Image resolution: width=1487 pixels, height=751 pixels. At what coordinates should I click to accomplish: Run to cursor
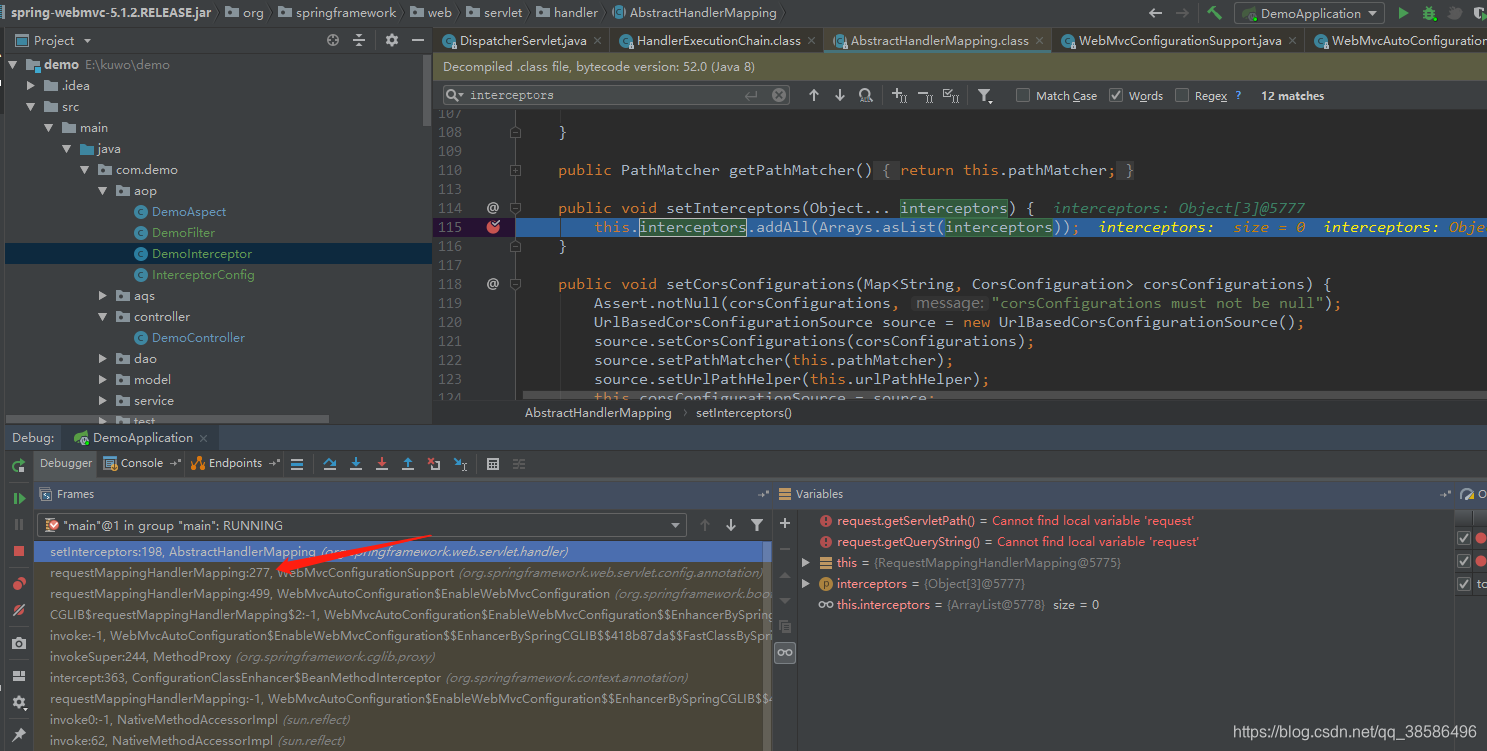click(460, 464)
